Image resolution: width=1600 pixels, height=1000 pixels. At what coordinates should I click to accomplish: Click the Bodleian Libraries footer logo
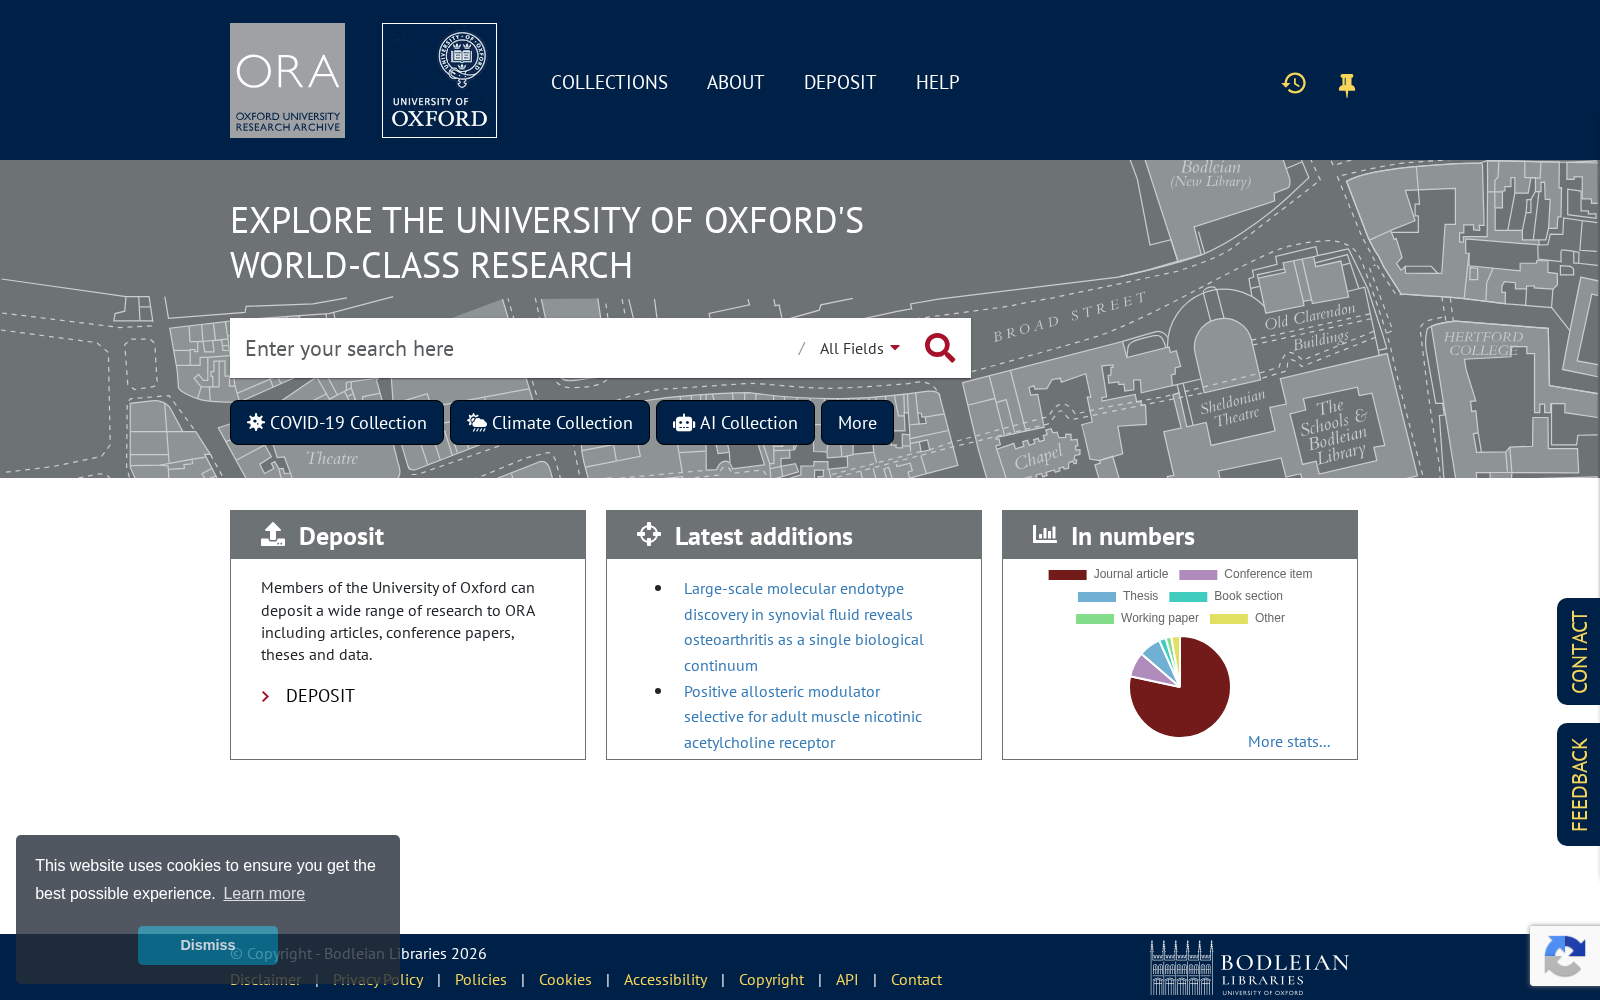click(x=1250, y=967)
